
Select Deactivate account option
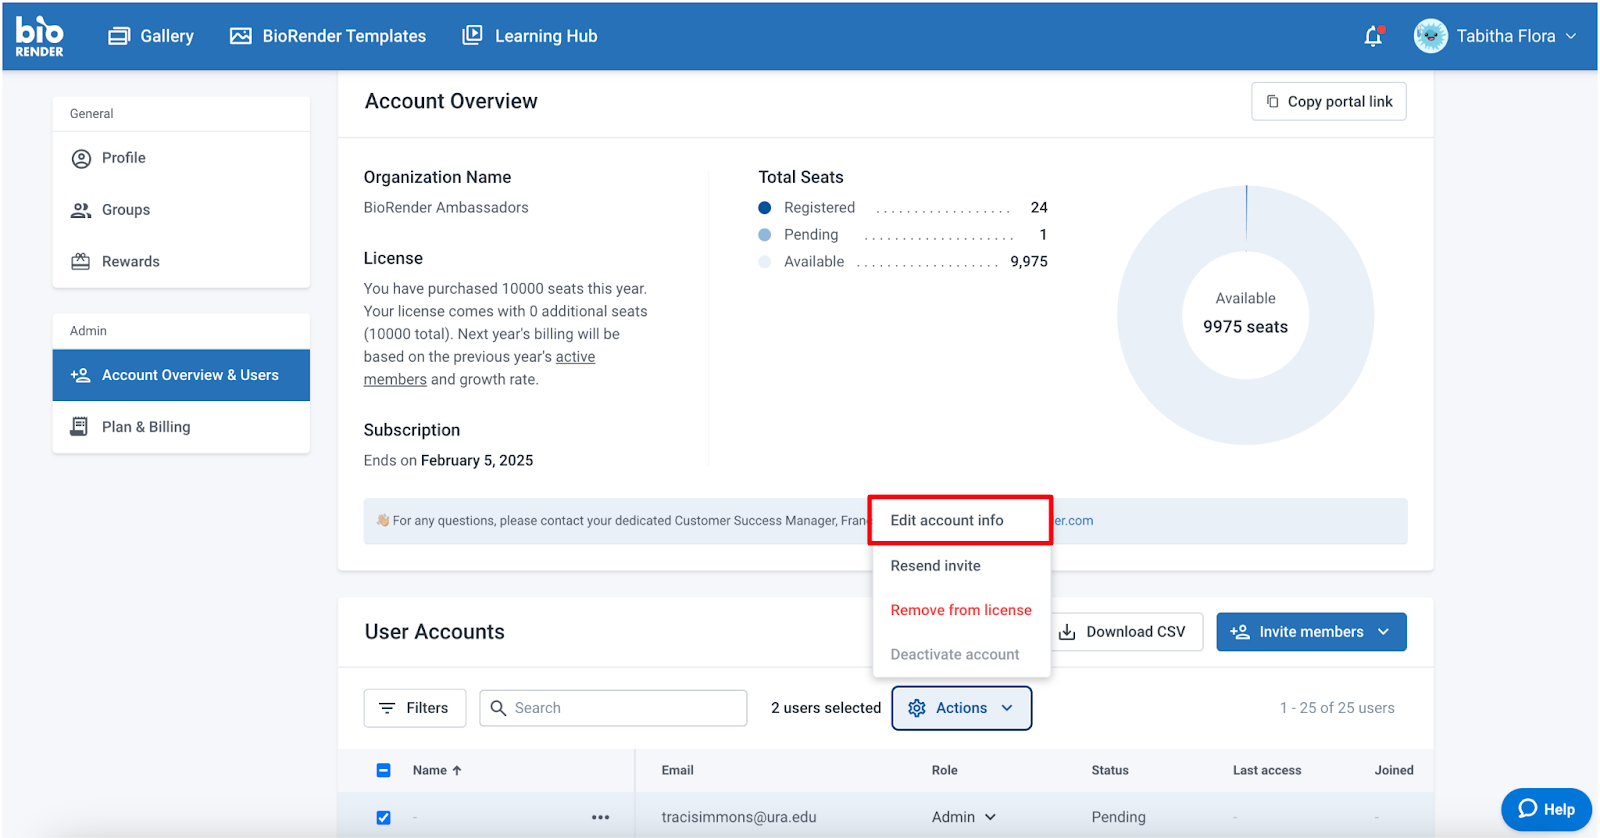pos(955,654)
